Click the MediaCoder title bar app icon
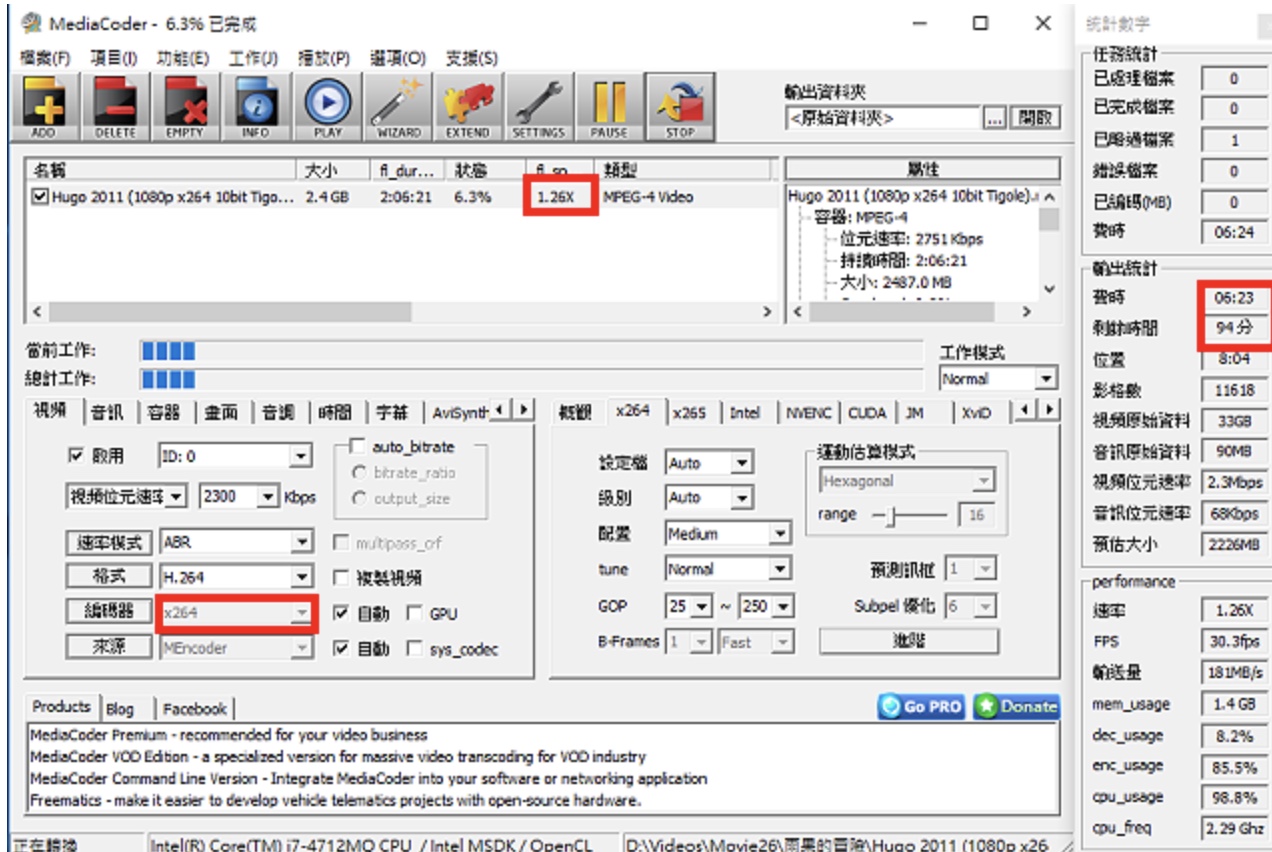This screenshot has height=852, width=1272. tap(30, 22)
